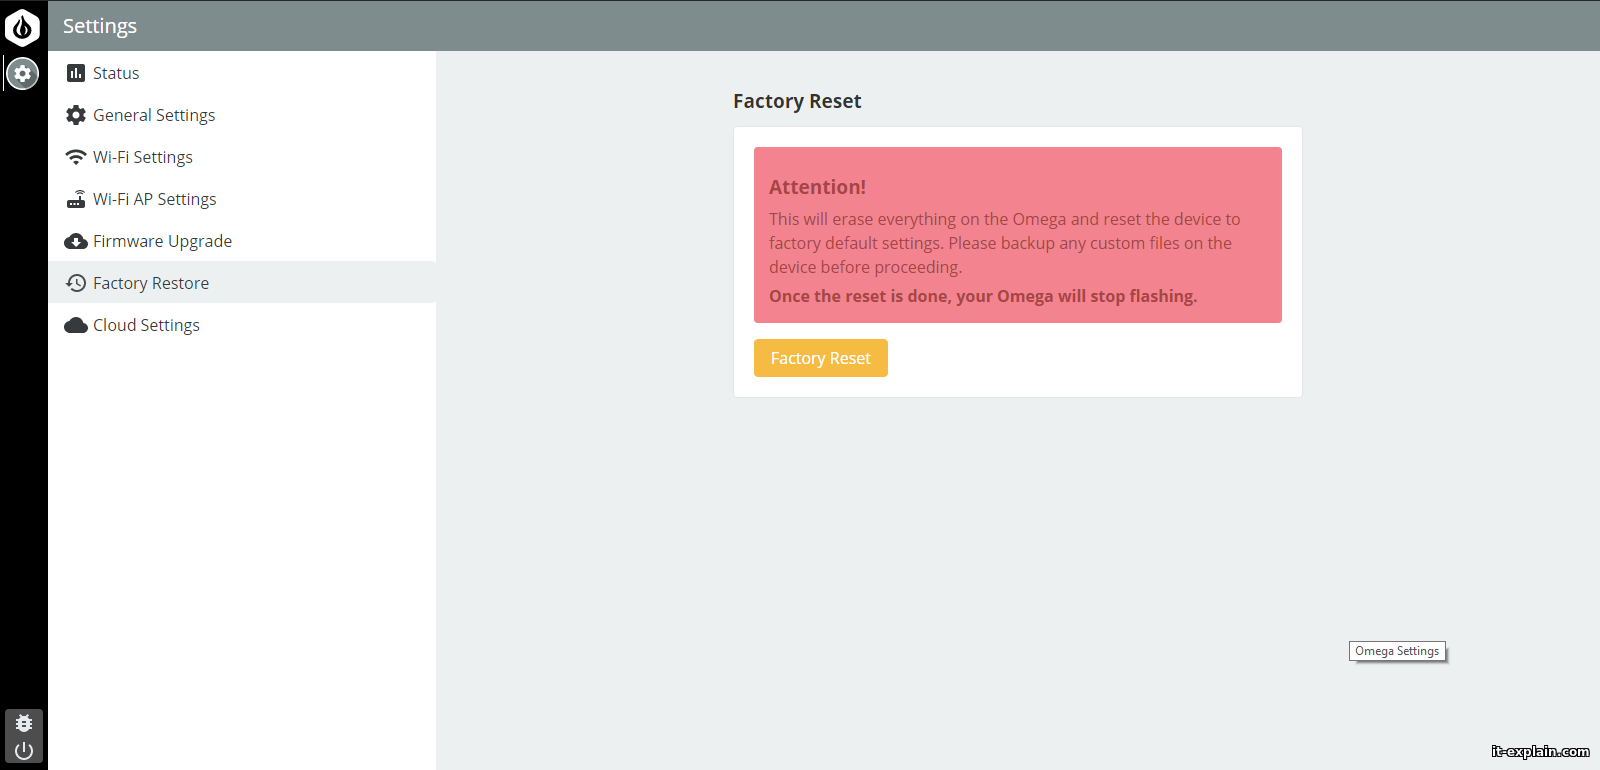Screen dimensions: 1600x770
Task: Click the gear icon beside General Settings
Action: (76, 115)
